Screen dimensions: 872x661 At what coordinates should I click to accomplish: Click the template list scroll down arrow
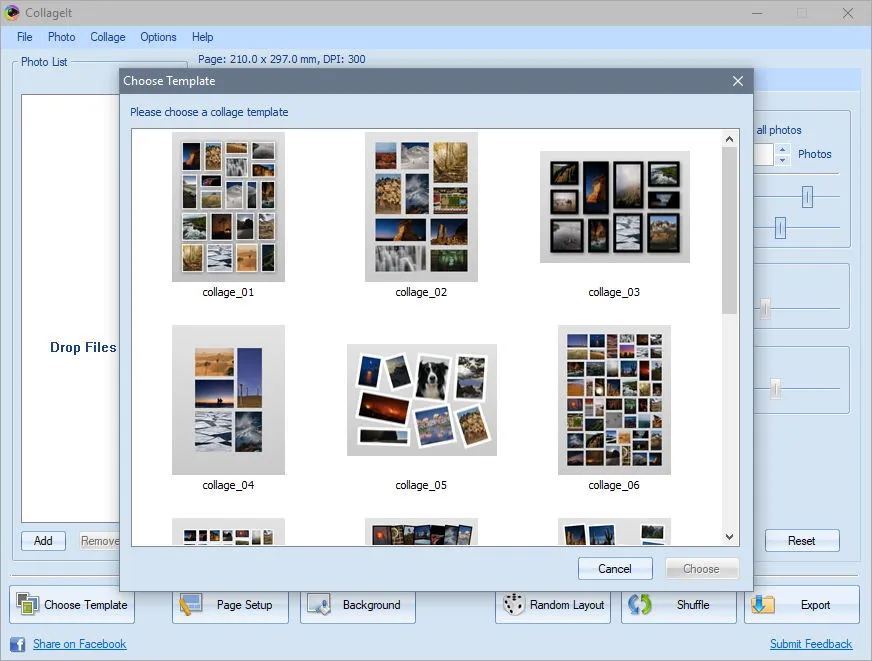tap(730, 536)
